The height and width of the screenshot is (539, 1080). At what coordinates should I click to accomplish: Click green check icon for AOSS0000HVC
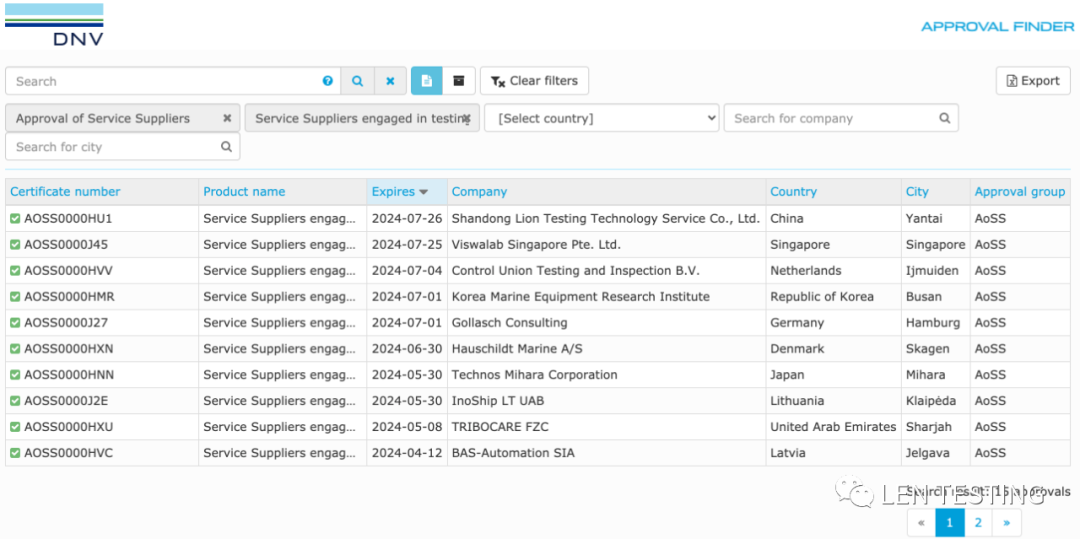tap(15, 453)
